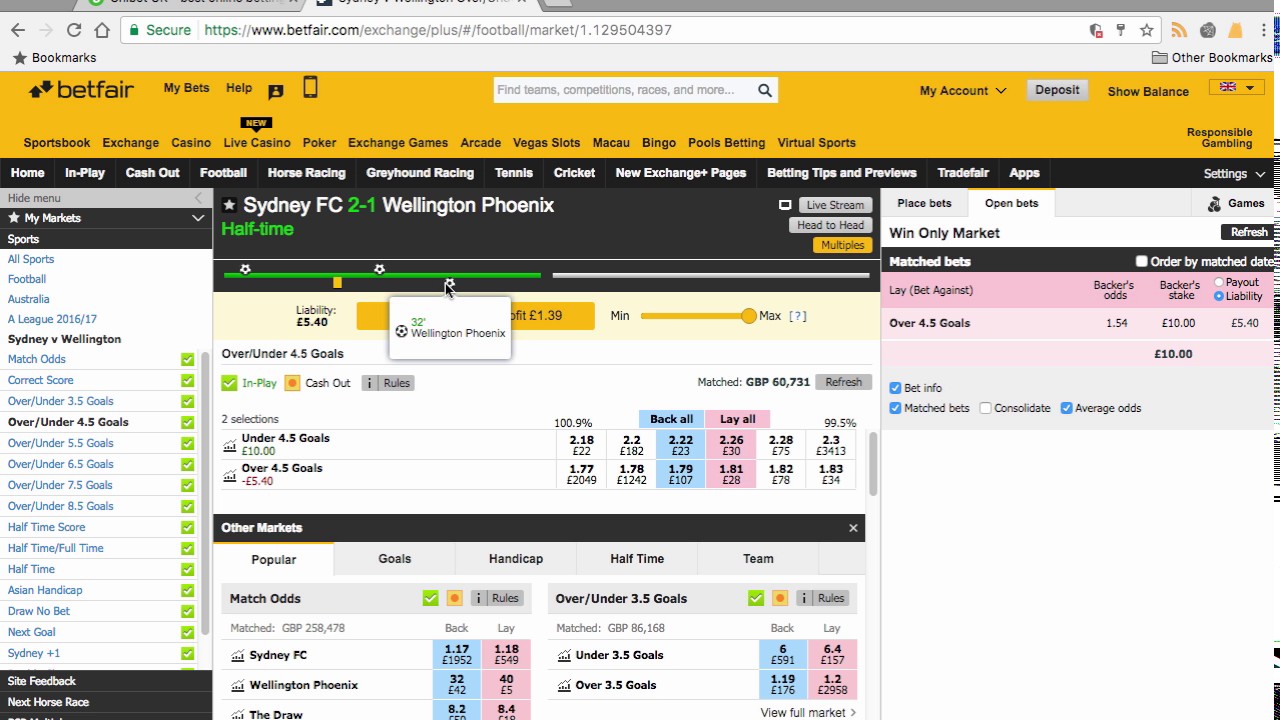Click View full market link

click(808, 713)
